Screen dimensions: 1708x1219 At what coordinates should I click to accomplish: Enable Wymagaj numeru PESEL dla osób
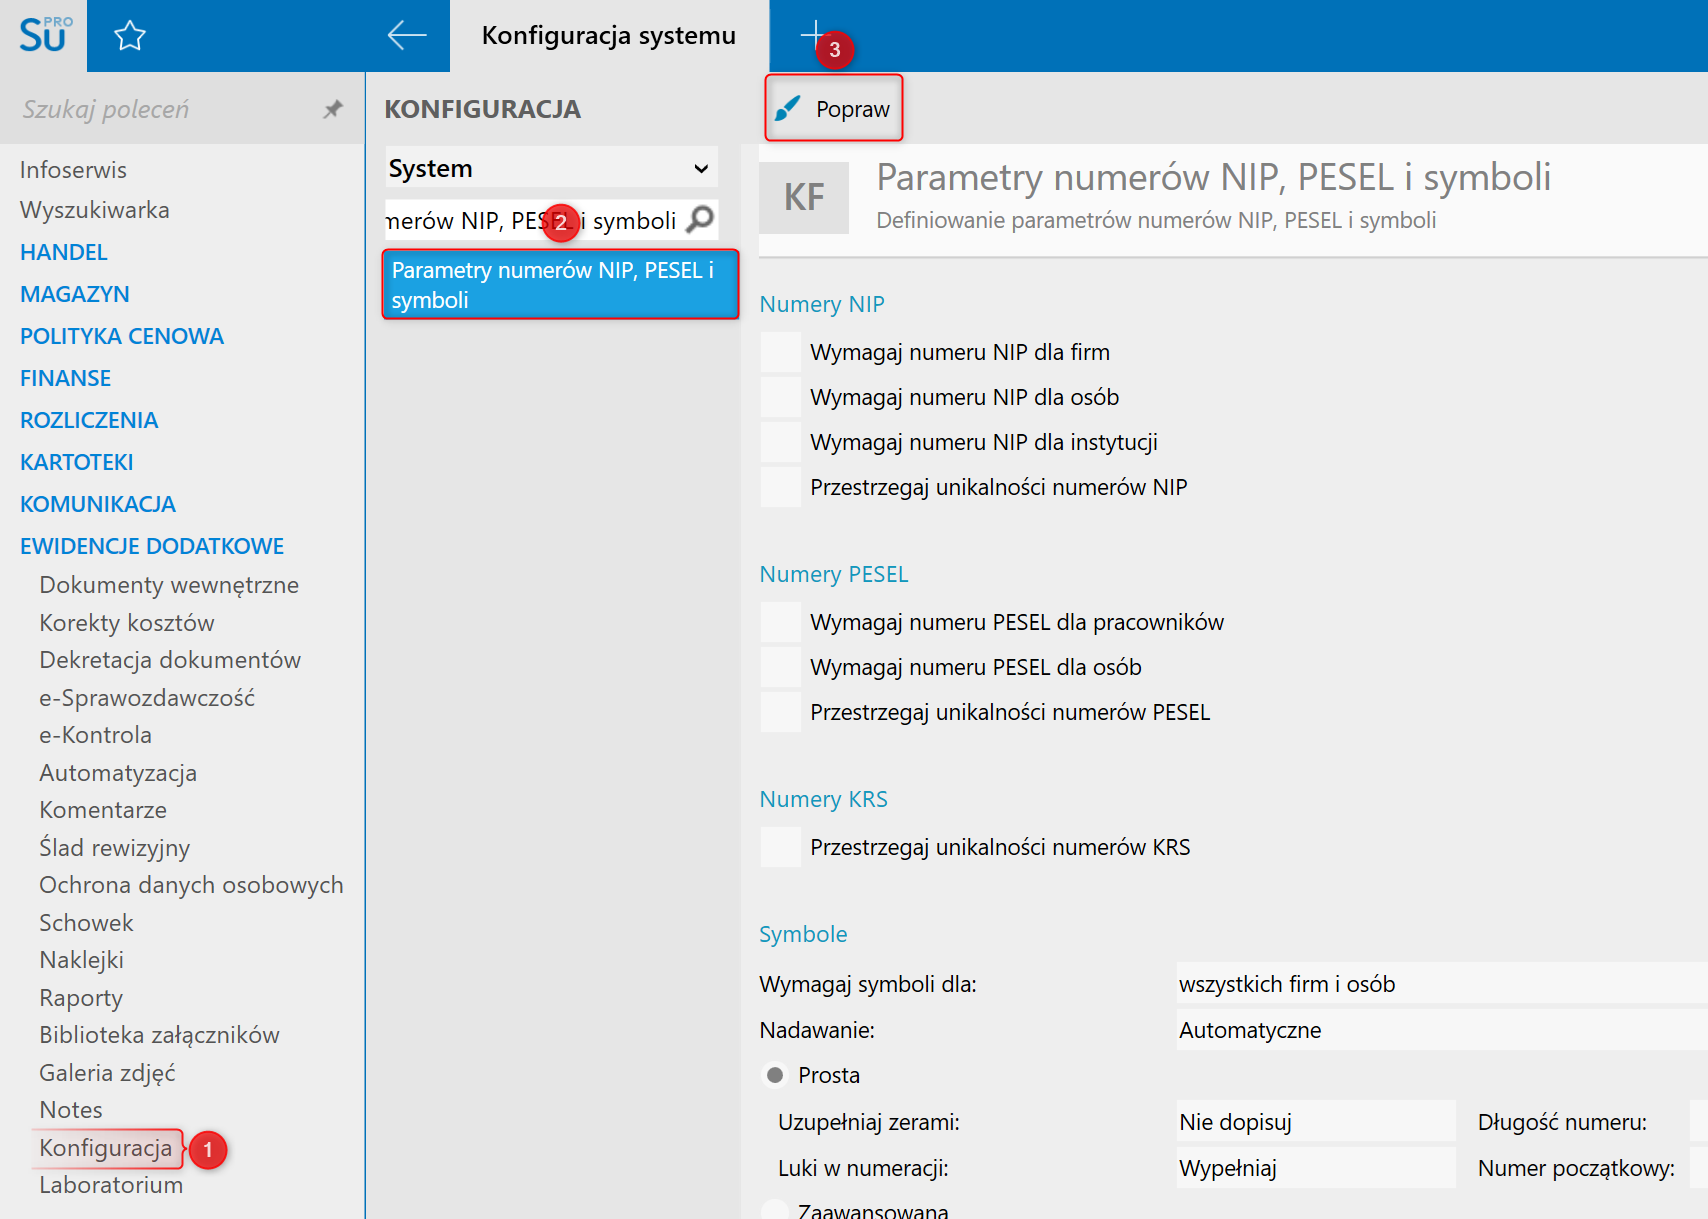coord(781,667)
